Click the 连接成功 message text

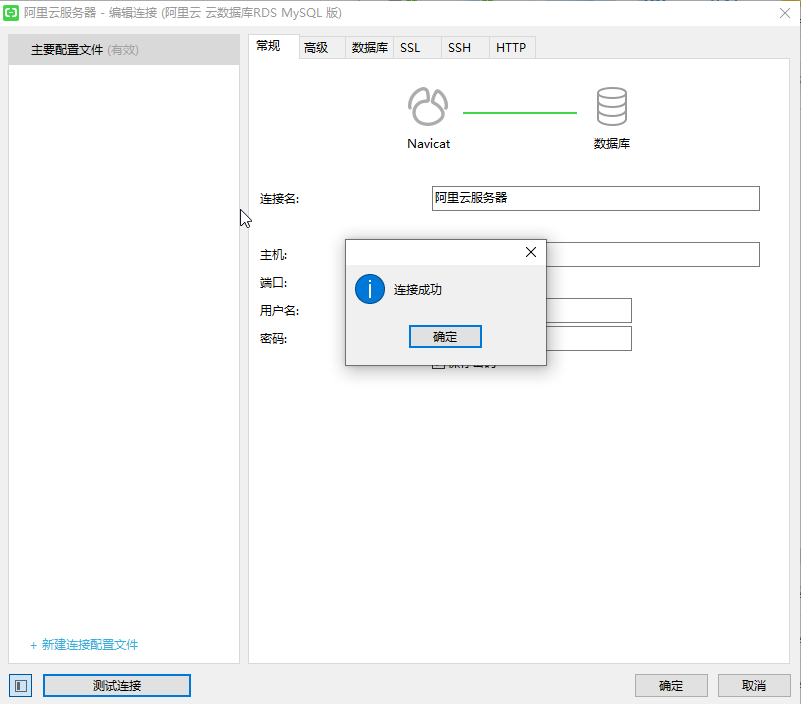(x=418, y=290)
